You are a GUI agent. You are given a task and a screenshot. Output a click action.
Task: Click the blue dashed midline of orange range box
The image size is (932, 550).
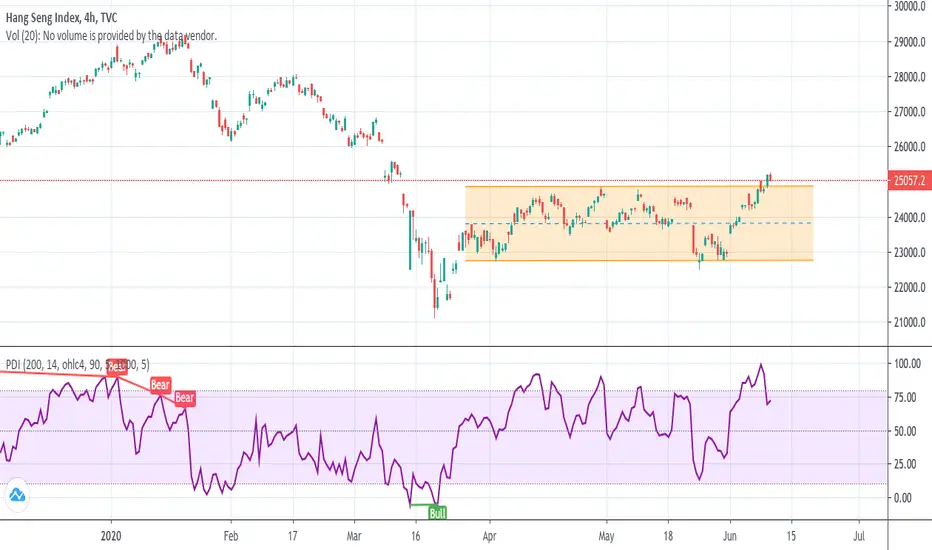click(x=638, y=223)
